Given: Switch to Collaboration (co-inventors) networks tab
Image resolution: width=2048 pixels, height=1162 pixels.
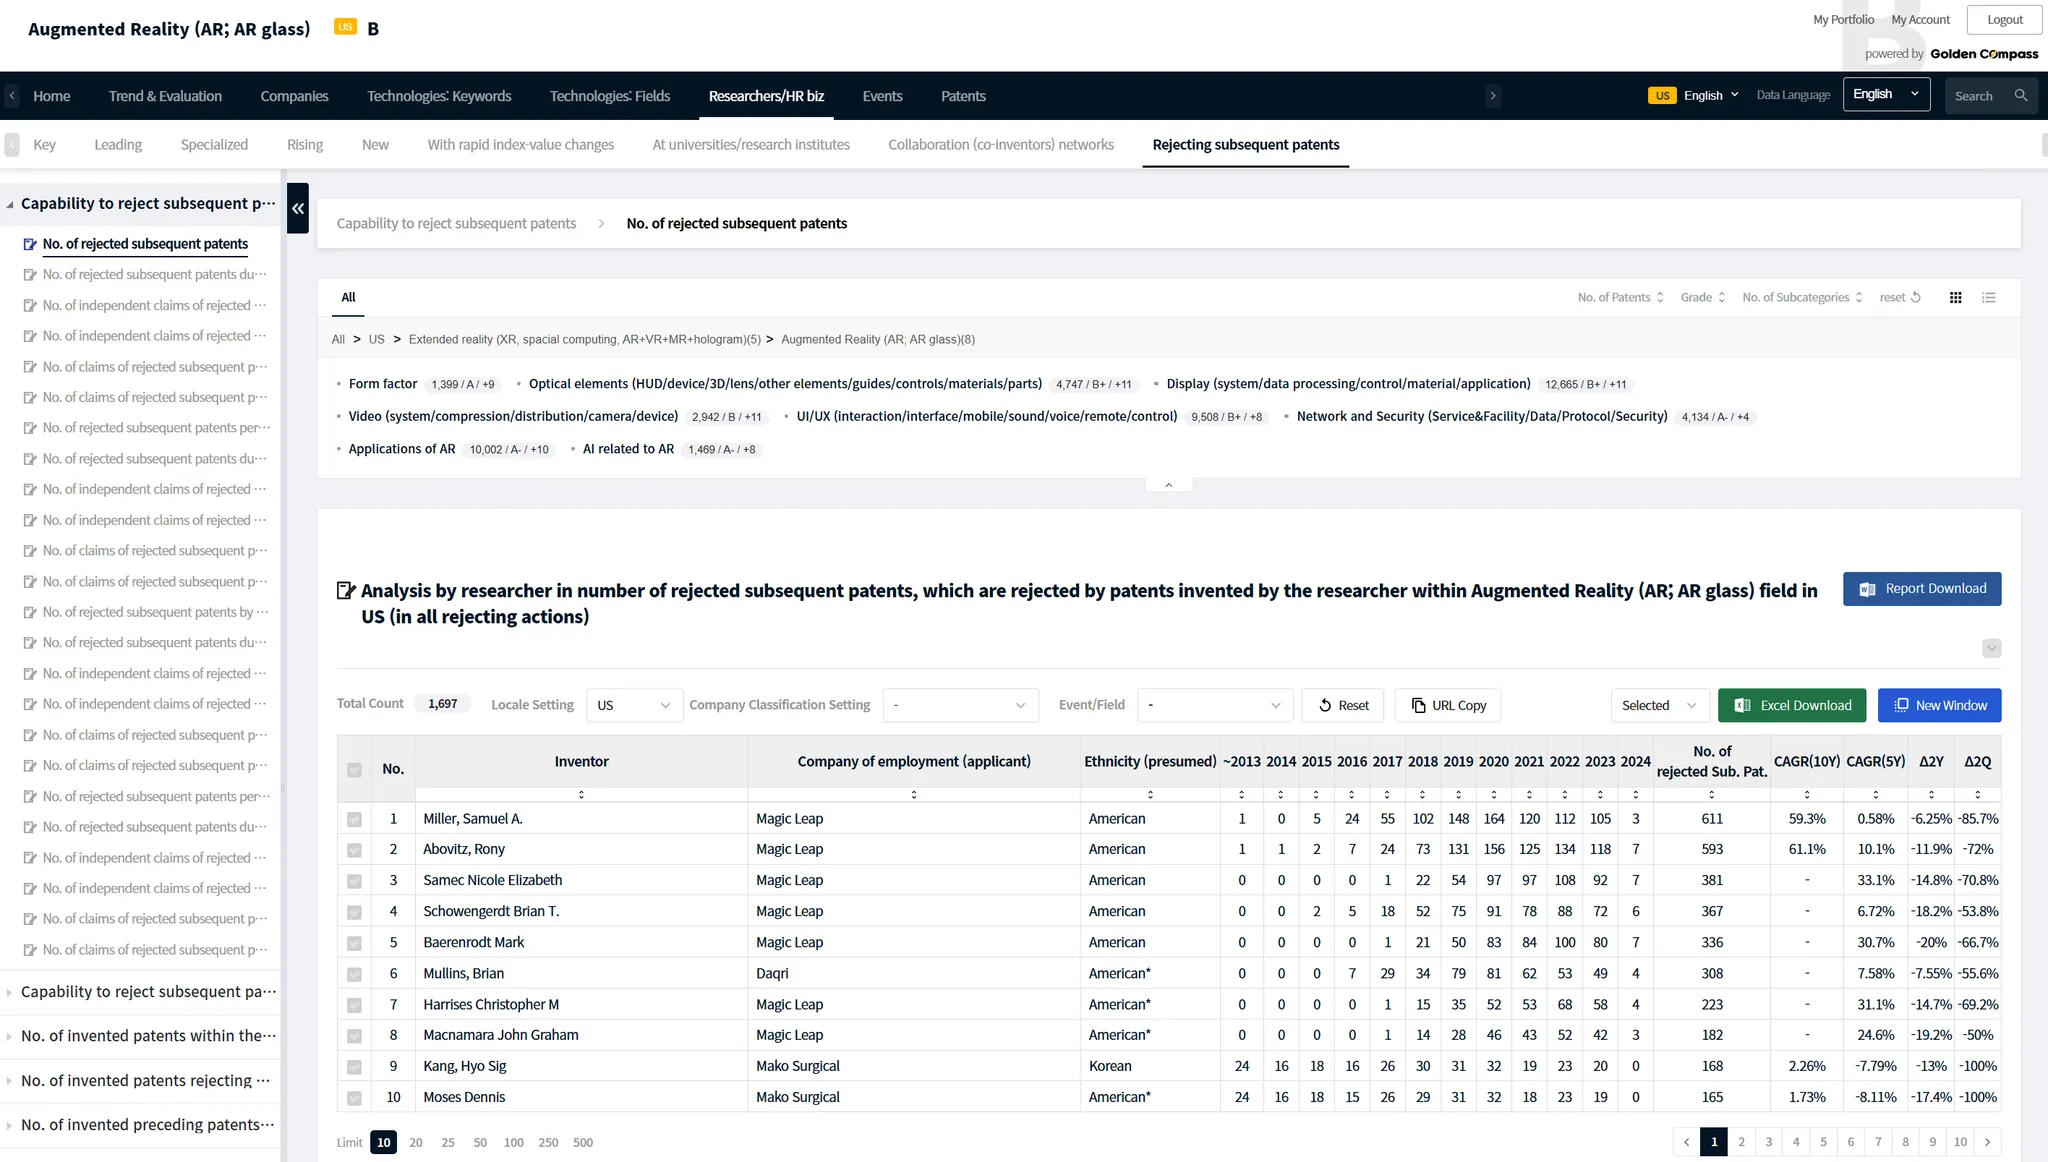Looking at the screenshot, I should [x=1000, y=144].
